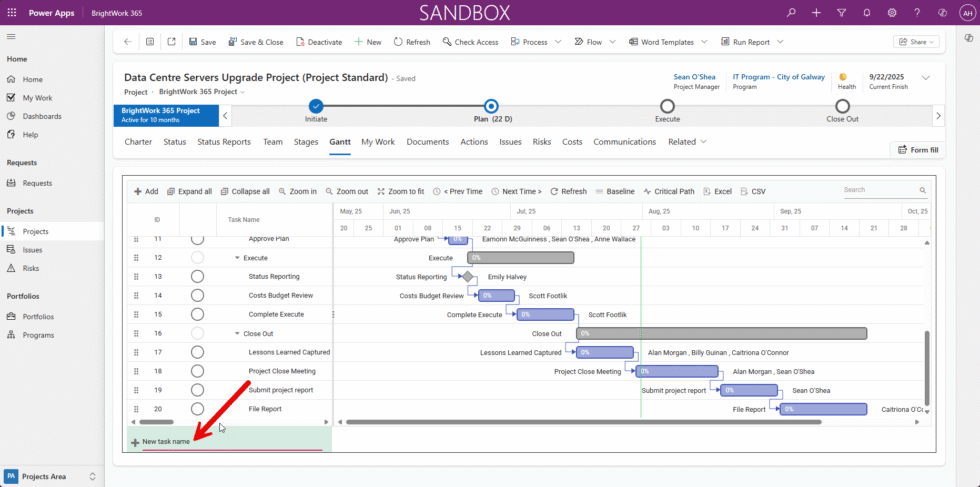
Task: Switch to the Risks tab
Action: (x=542, y=142)
